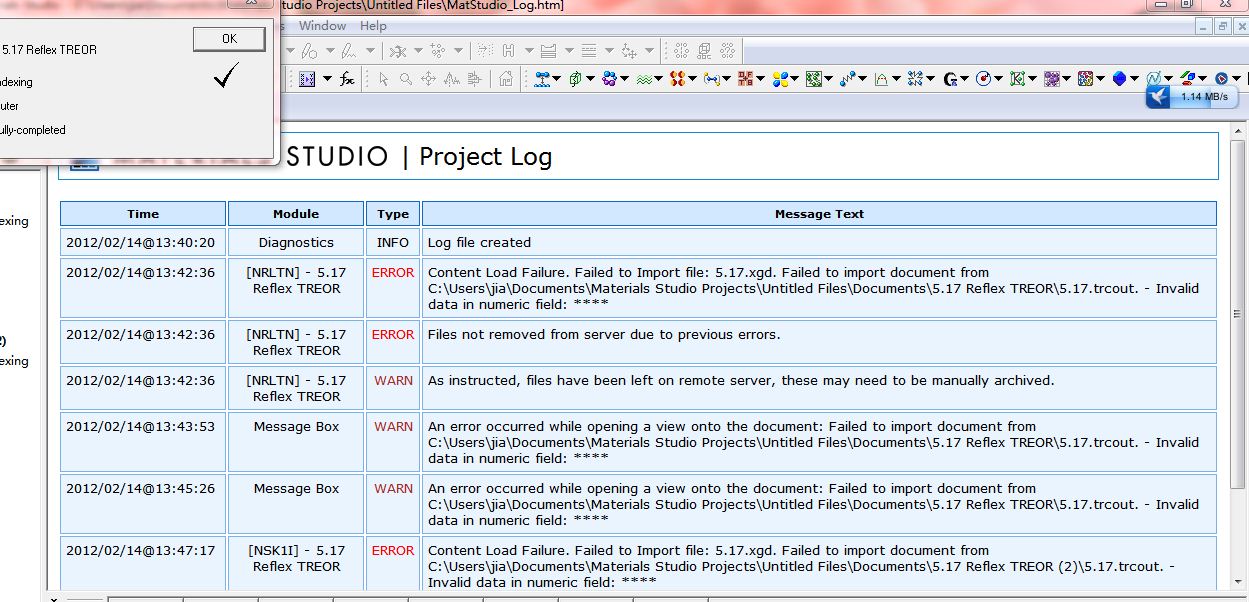
Task: Click the fx function icon
Action: pyautogui.click(x=347, y=79)
